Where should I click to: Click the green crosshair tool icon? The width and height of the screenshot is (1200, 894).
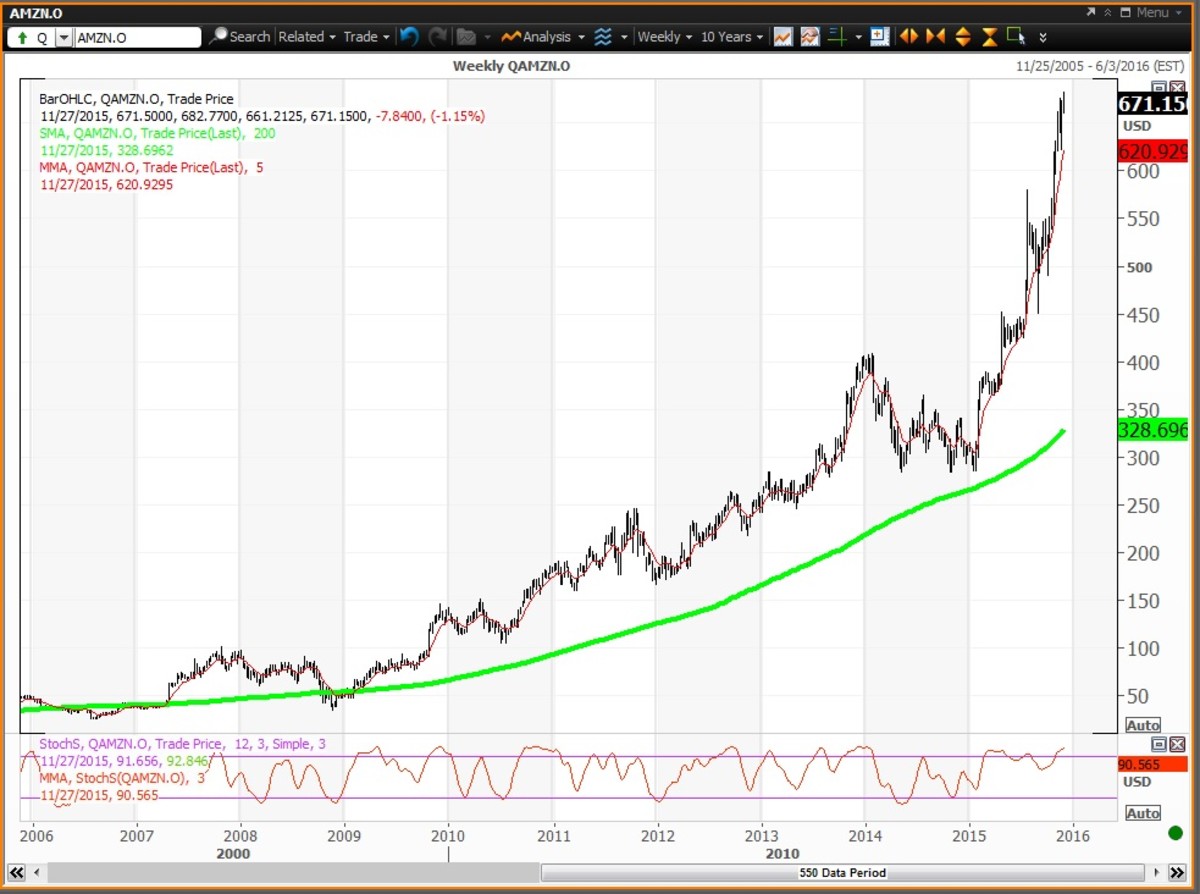pos(838,37)
